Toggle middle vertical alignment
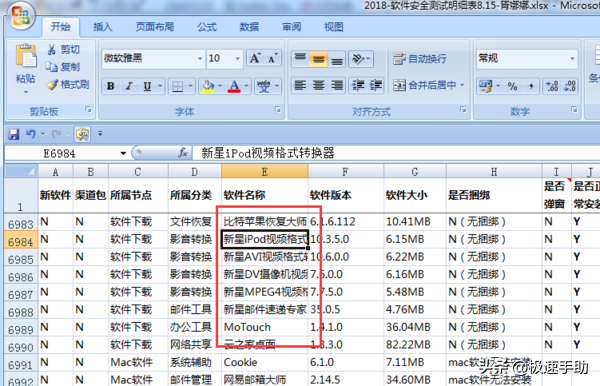The height and width of the screenshot is (386, 600). [x=318, y=59]
